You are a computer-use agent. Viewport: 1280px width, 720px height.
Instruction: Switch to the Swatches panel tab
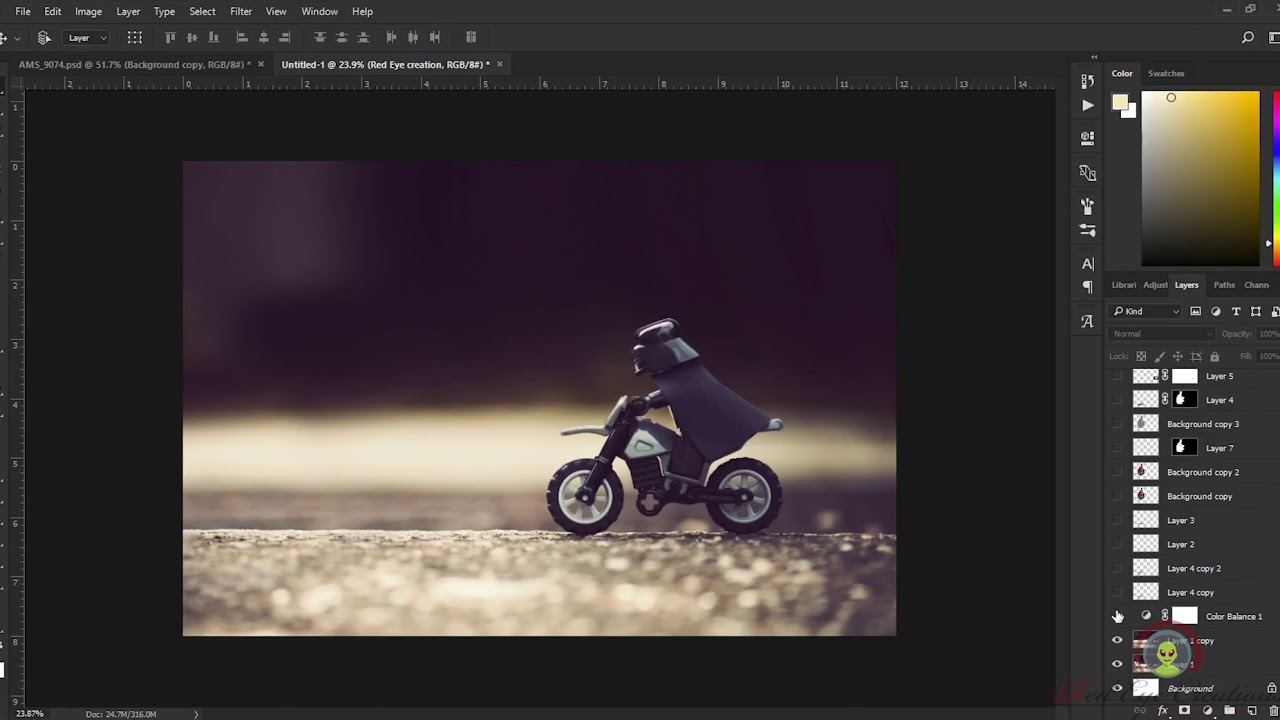tap(1166, 73)
